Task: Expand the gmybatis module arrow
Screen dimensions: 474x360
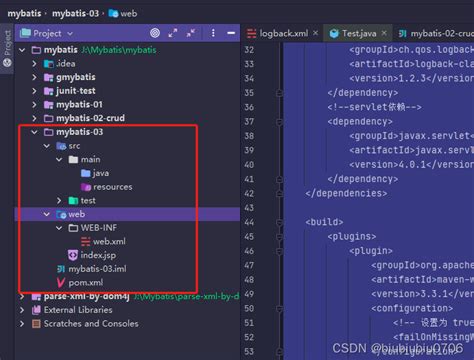Action: pos(34,77)
